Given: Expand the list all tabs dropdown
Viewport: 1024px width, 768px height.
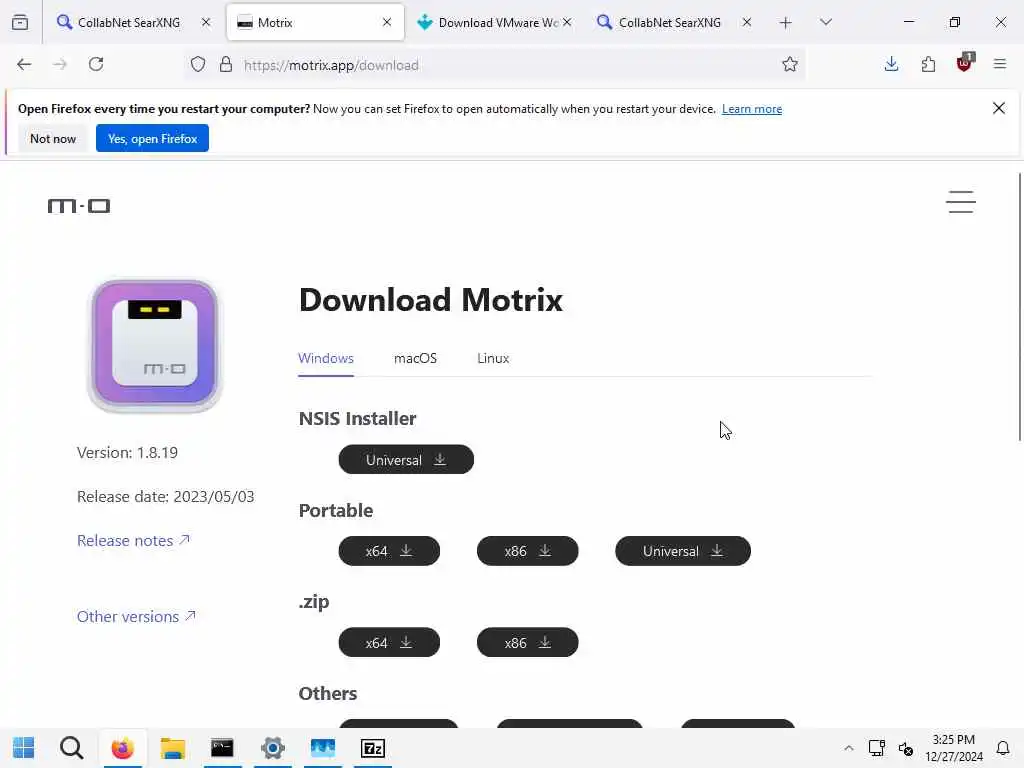Looking at the screenshot, I should [x=825, y=22].
